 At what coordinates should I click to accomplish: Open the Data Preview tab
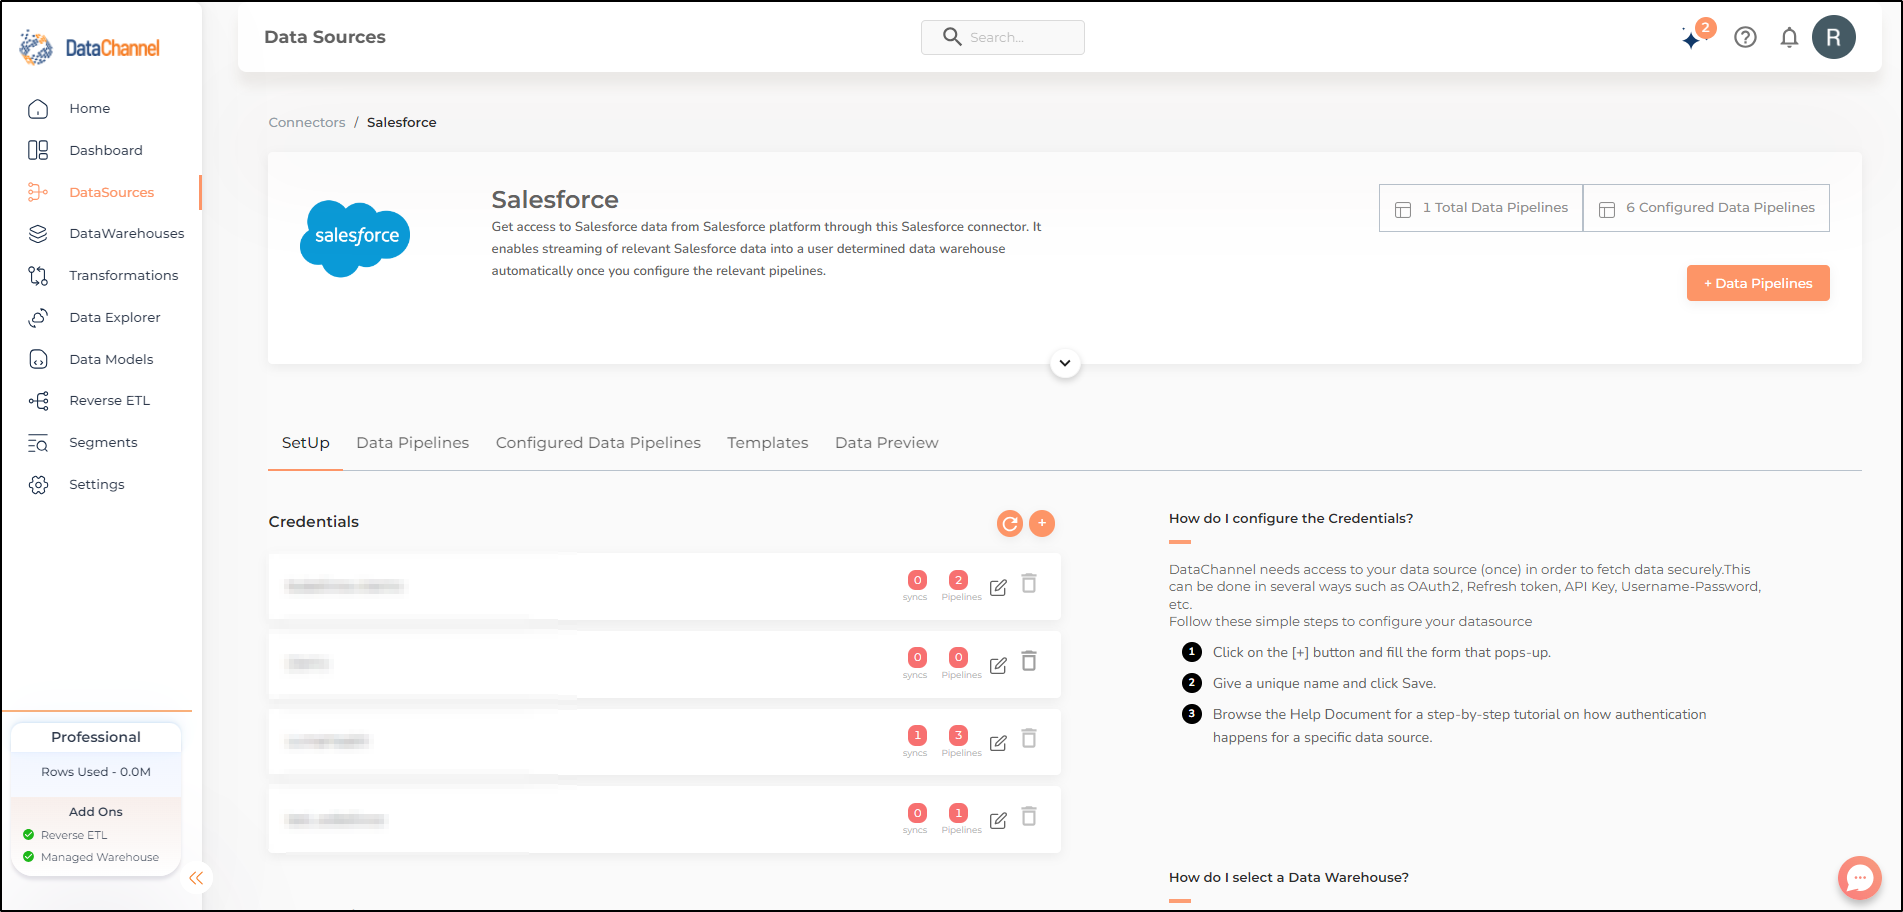point(886,443)
